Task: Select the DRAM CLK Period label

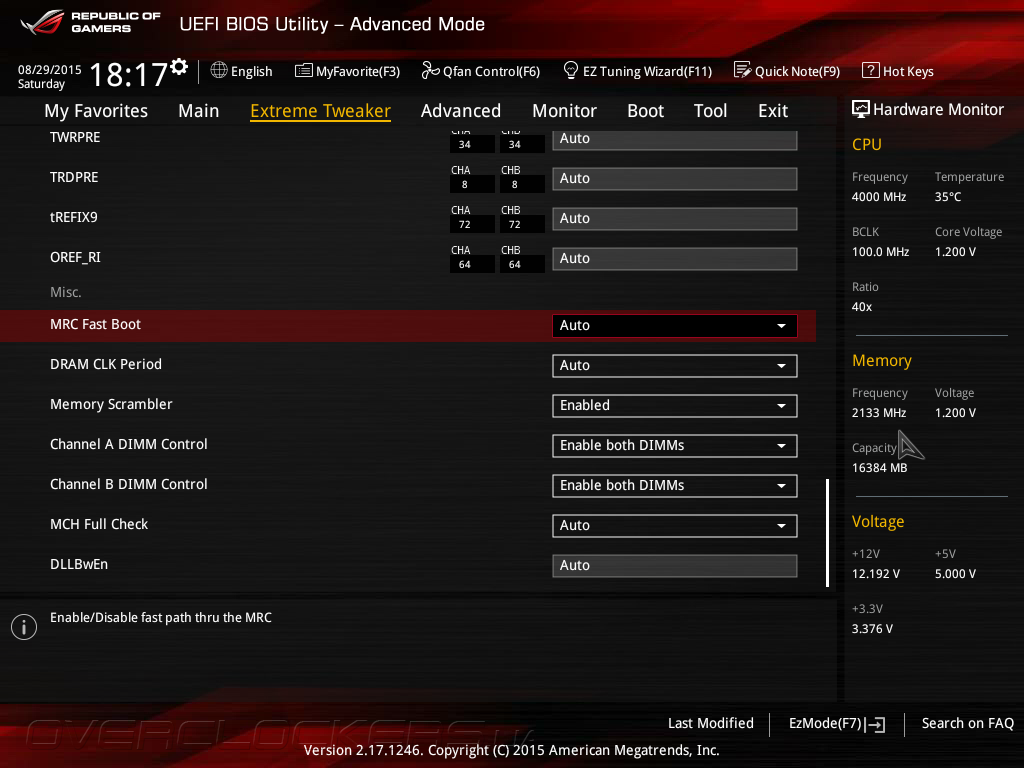Action: pyautogui.click(x=106, y=364)
